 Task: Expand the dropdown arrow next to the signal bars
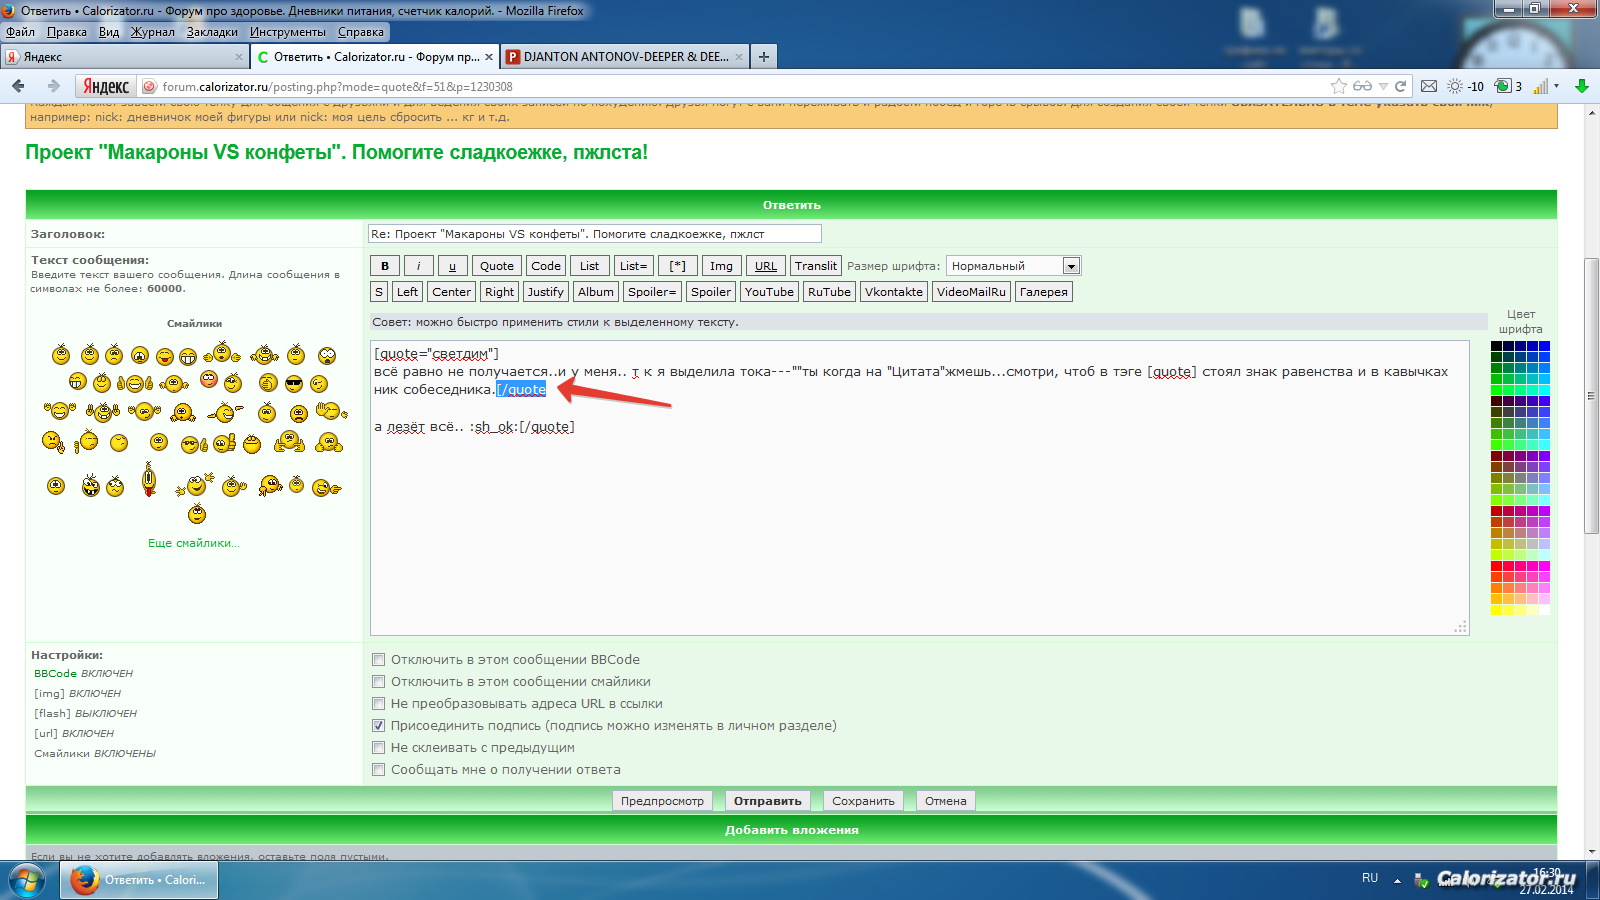coord(1556,86)
